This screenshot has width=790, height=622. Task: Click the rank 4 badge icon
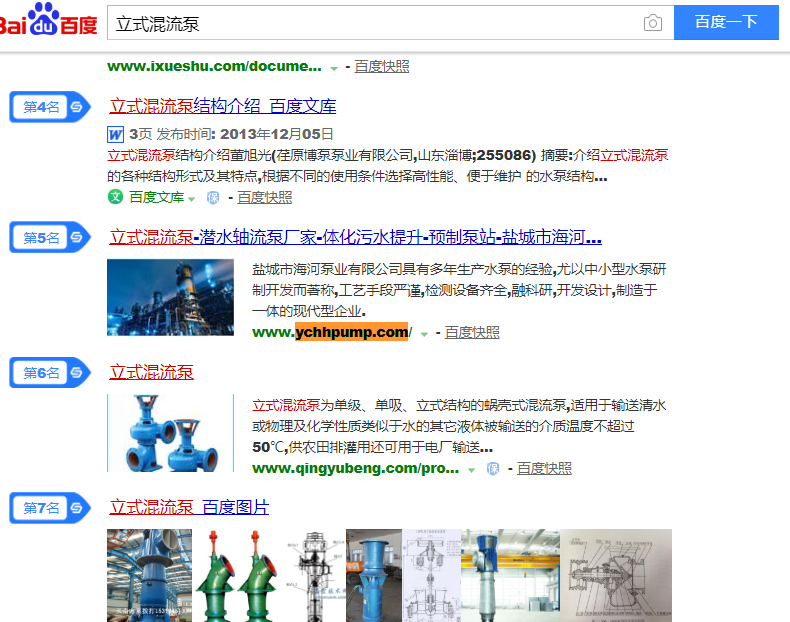50,107
